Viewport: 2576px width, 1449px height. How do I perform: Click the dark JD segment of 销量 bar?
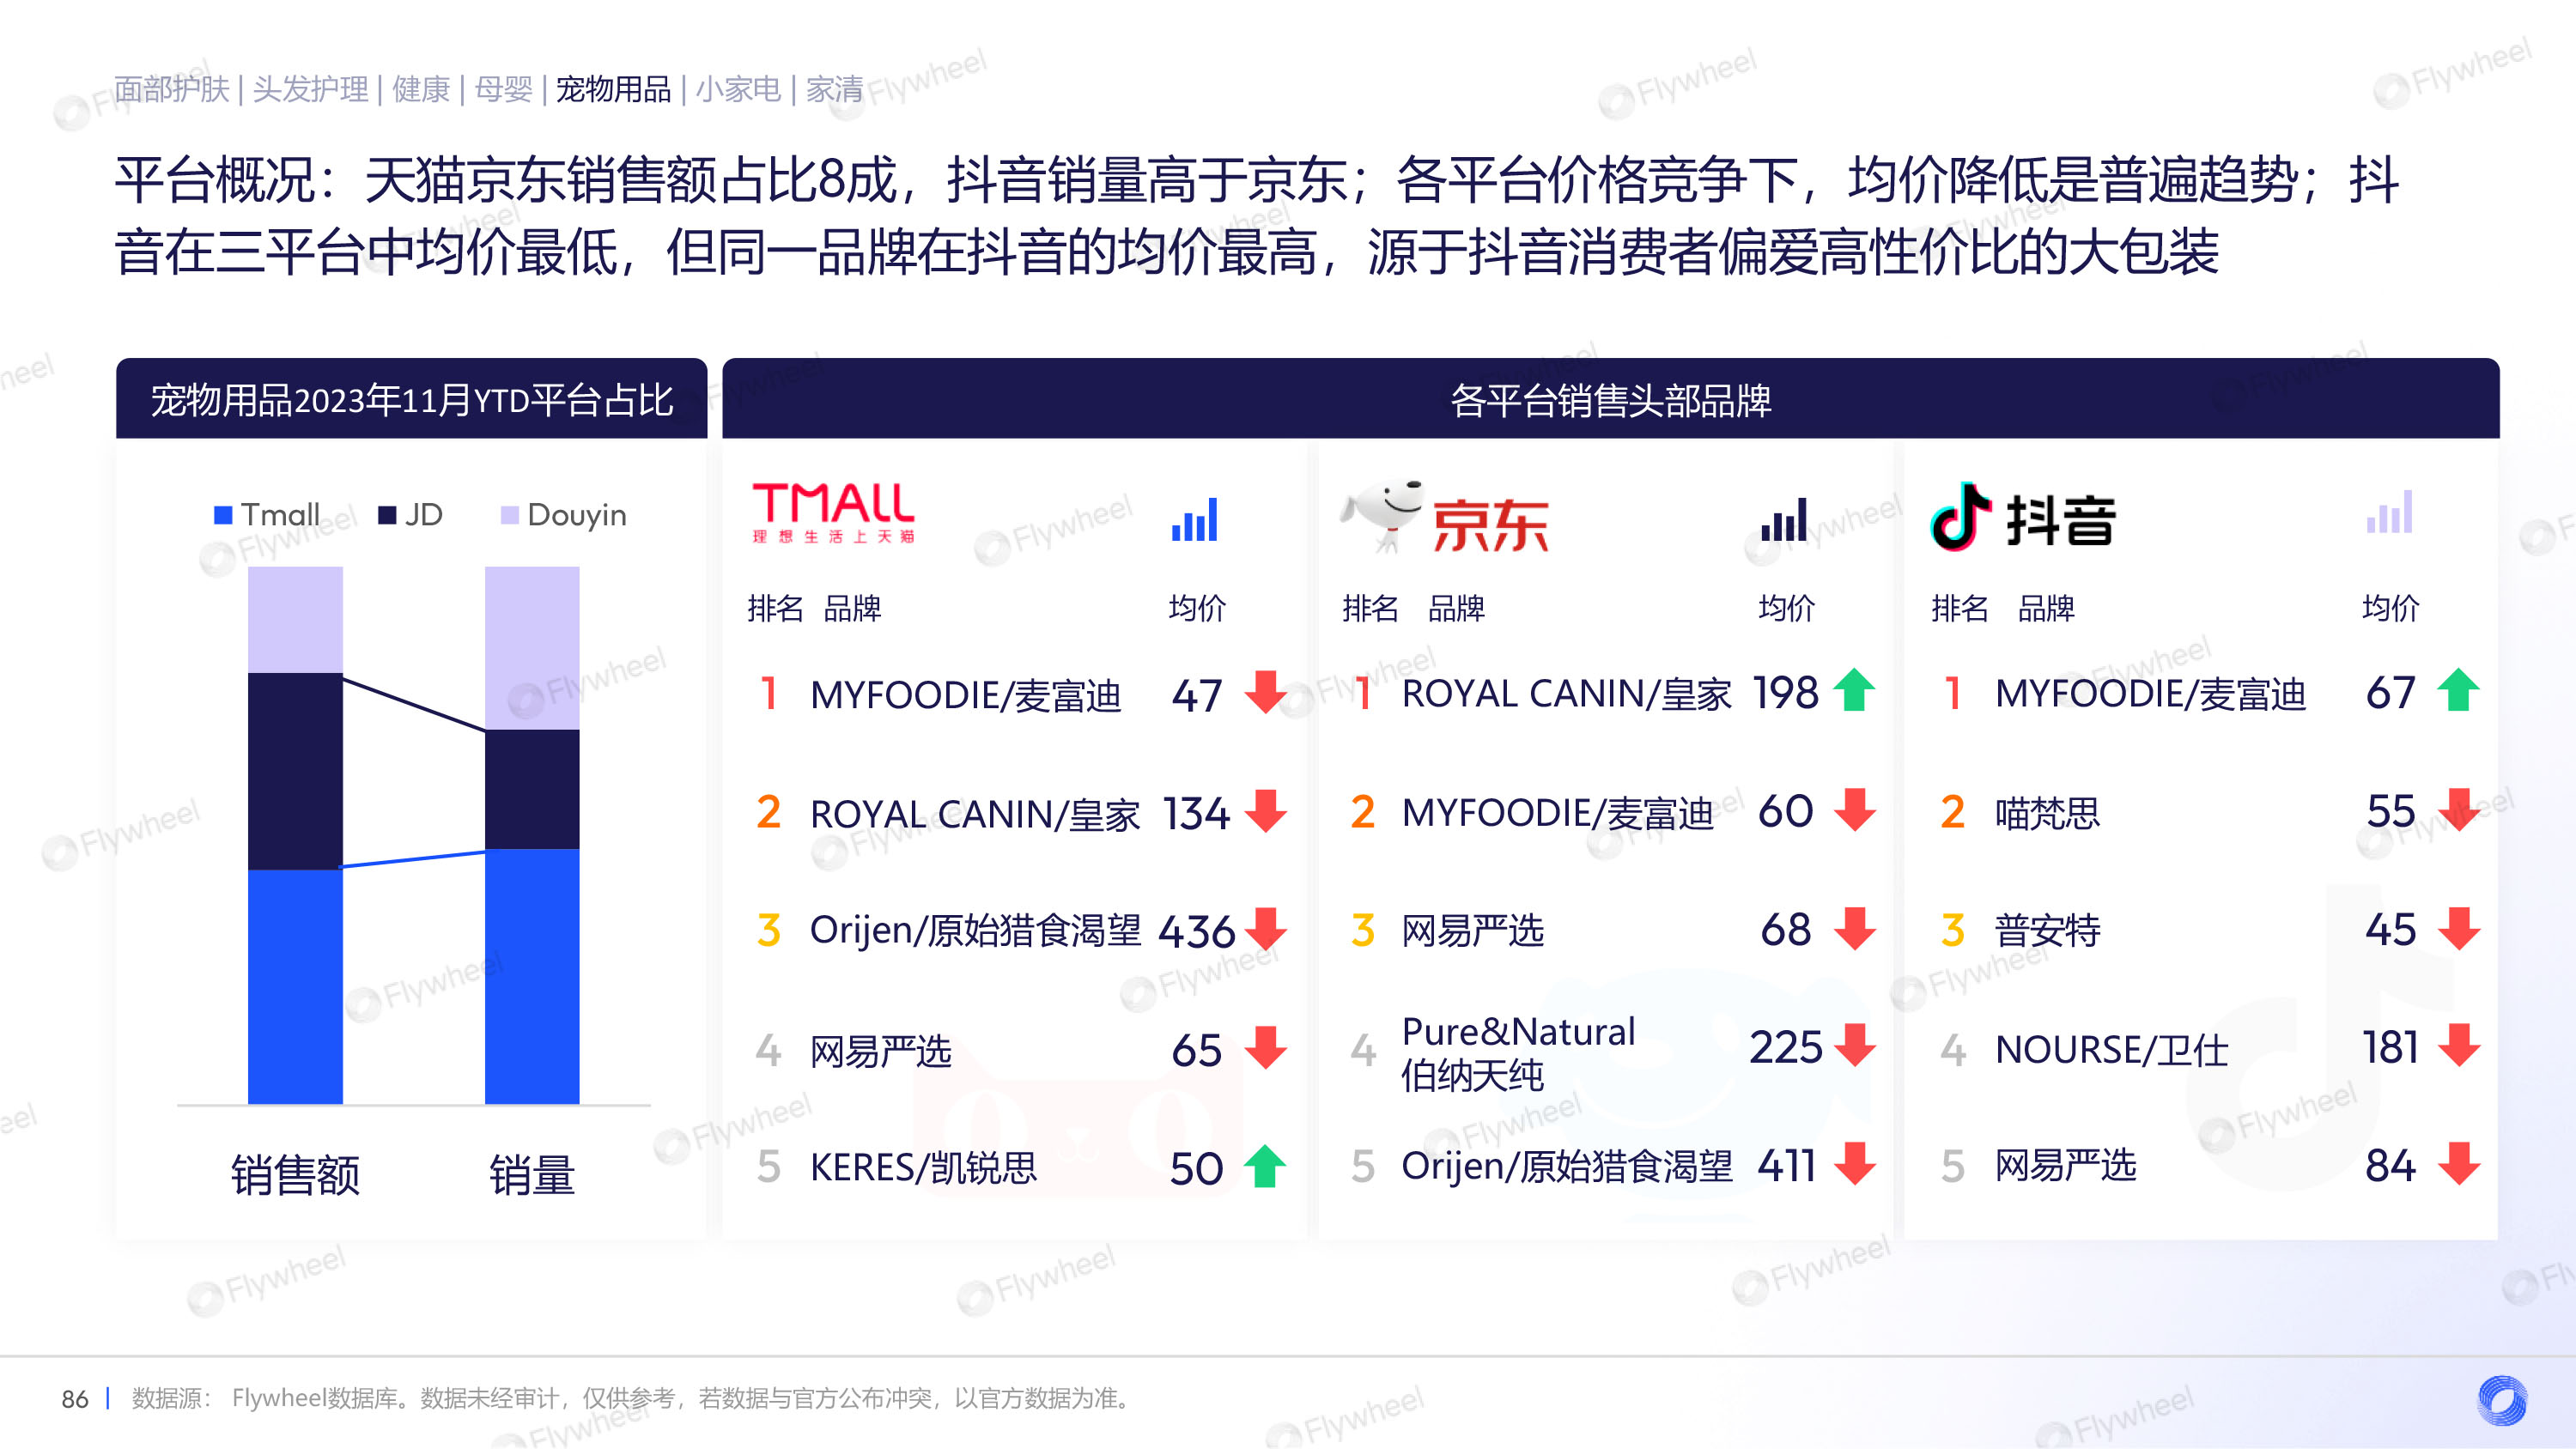532,789
